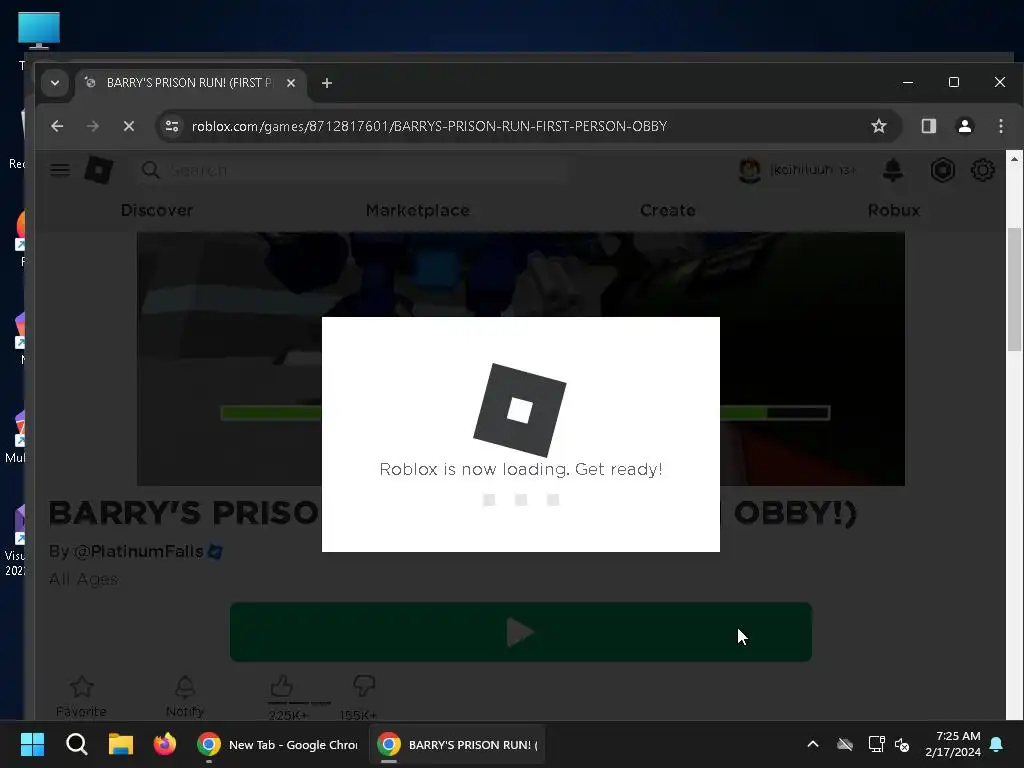The image size is (1024, 768).
Task: Focus the Roblox search field
Action: [x=353, y=170]
